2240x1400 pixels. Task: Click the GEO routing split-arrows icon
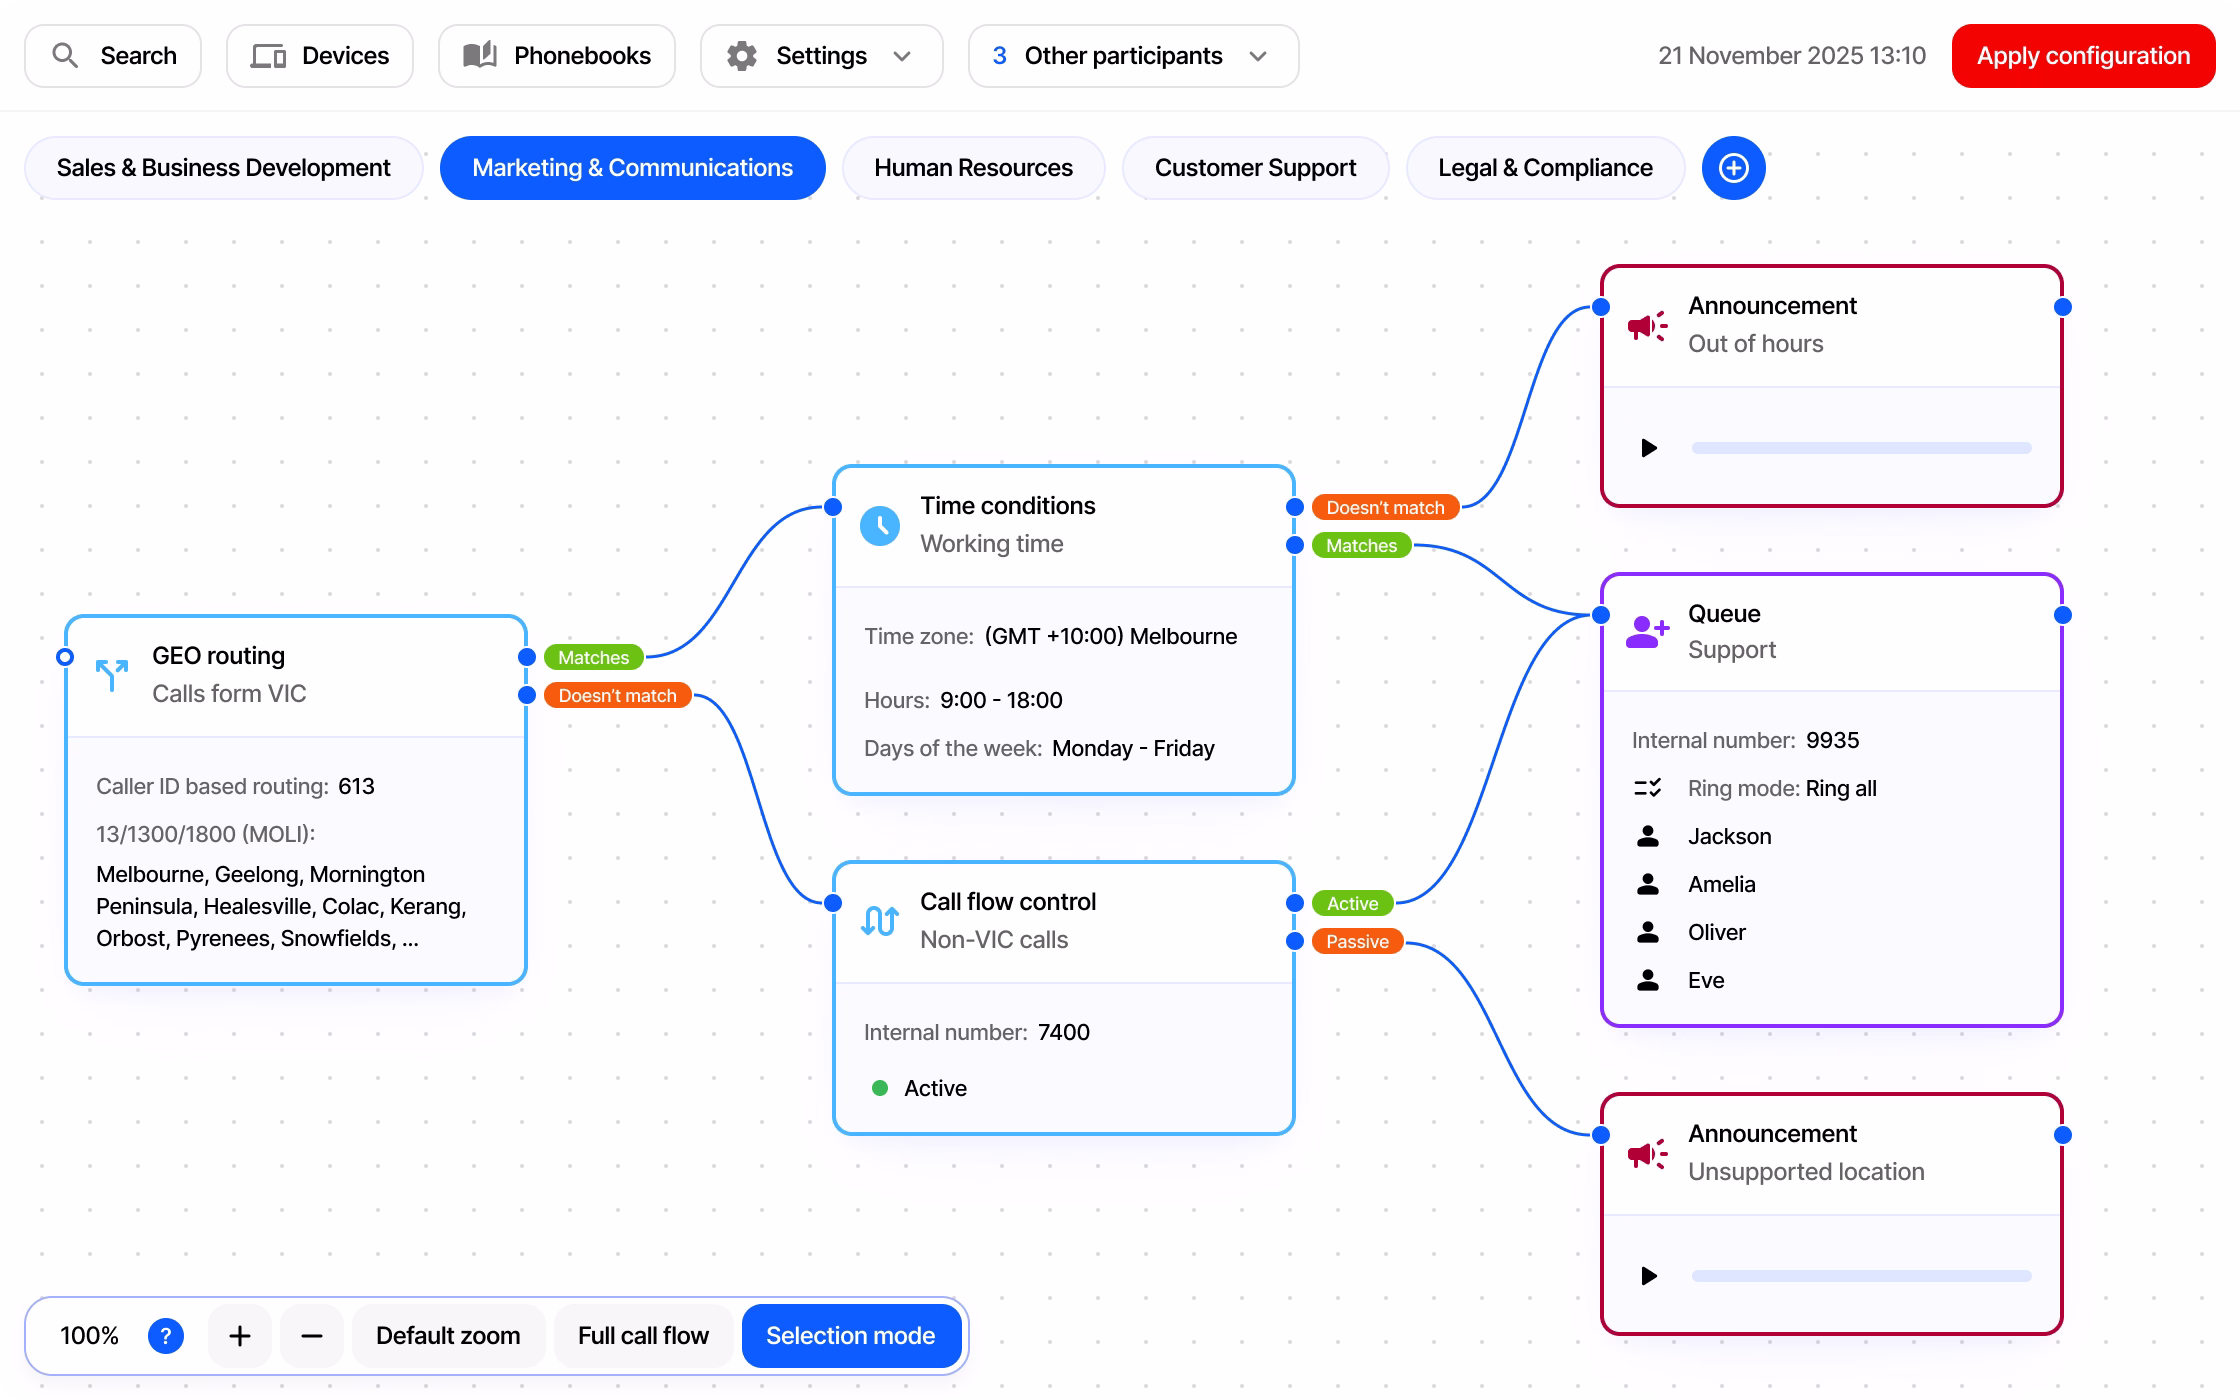(x=112, y=675)
